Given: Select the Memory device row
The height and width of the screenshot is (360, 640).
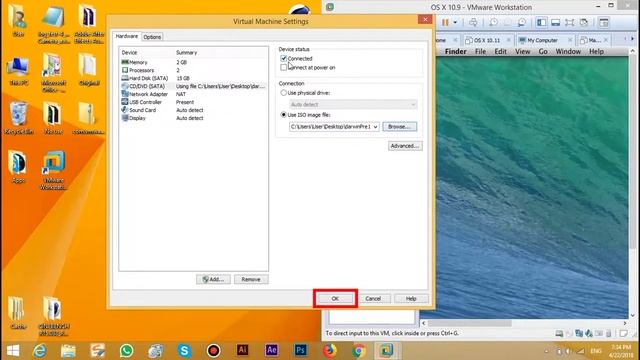Looking at the screenshot, I should pyautogui.click(x=193, y=62).
